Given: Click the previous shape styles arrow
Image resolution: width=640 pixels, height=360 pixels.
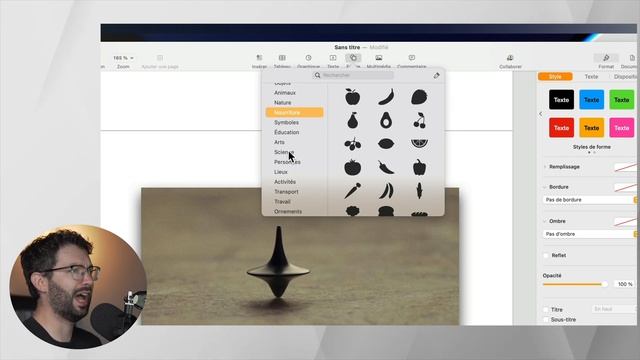Looking at the screenshot, I should click(x=541, y=114).
